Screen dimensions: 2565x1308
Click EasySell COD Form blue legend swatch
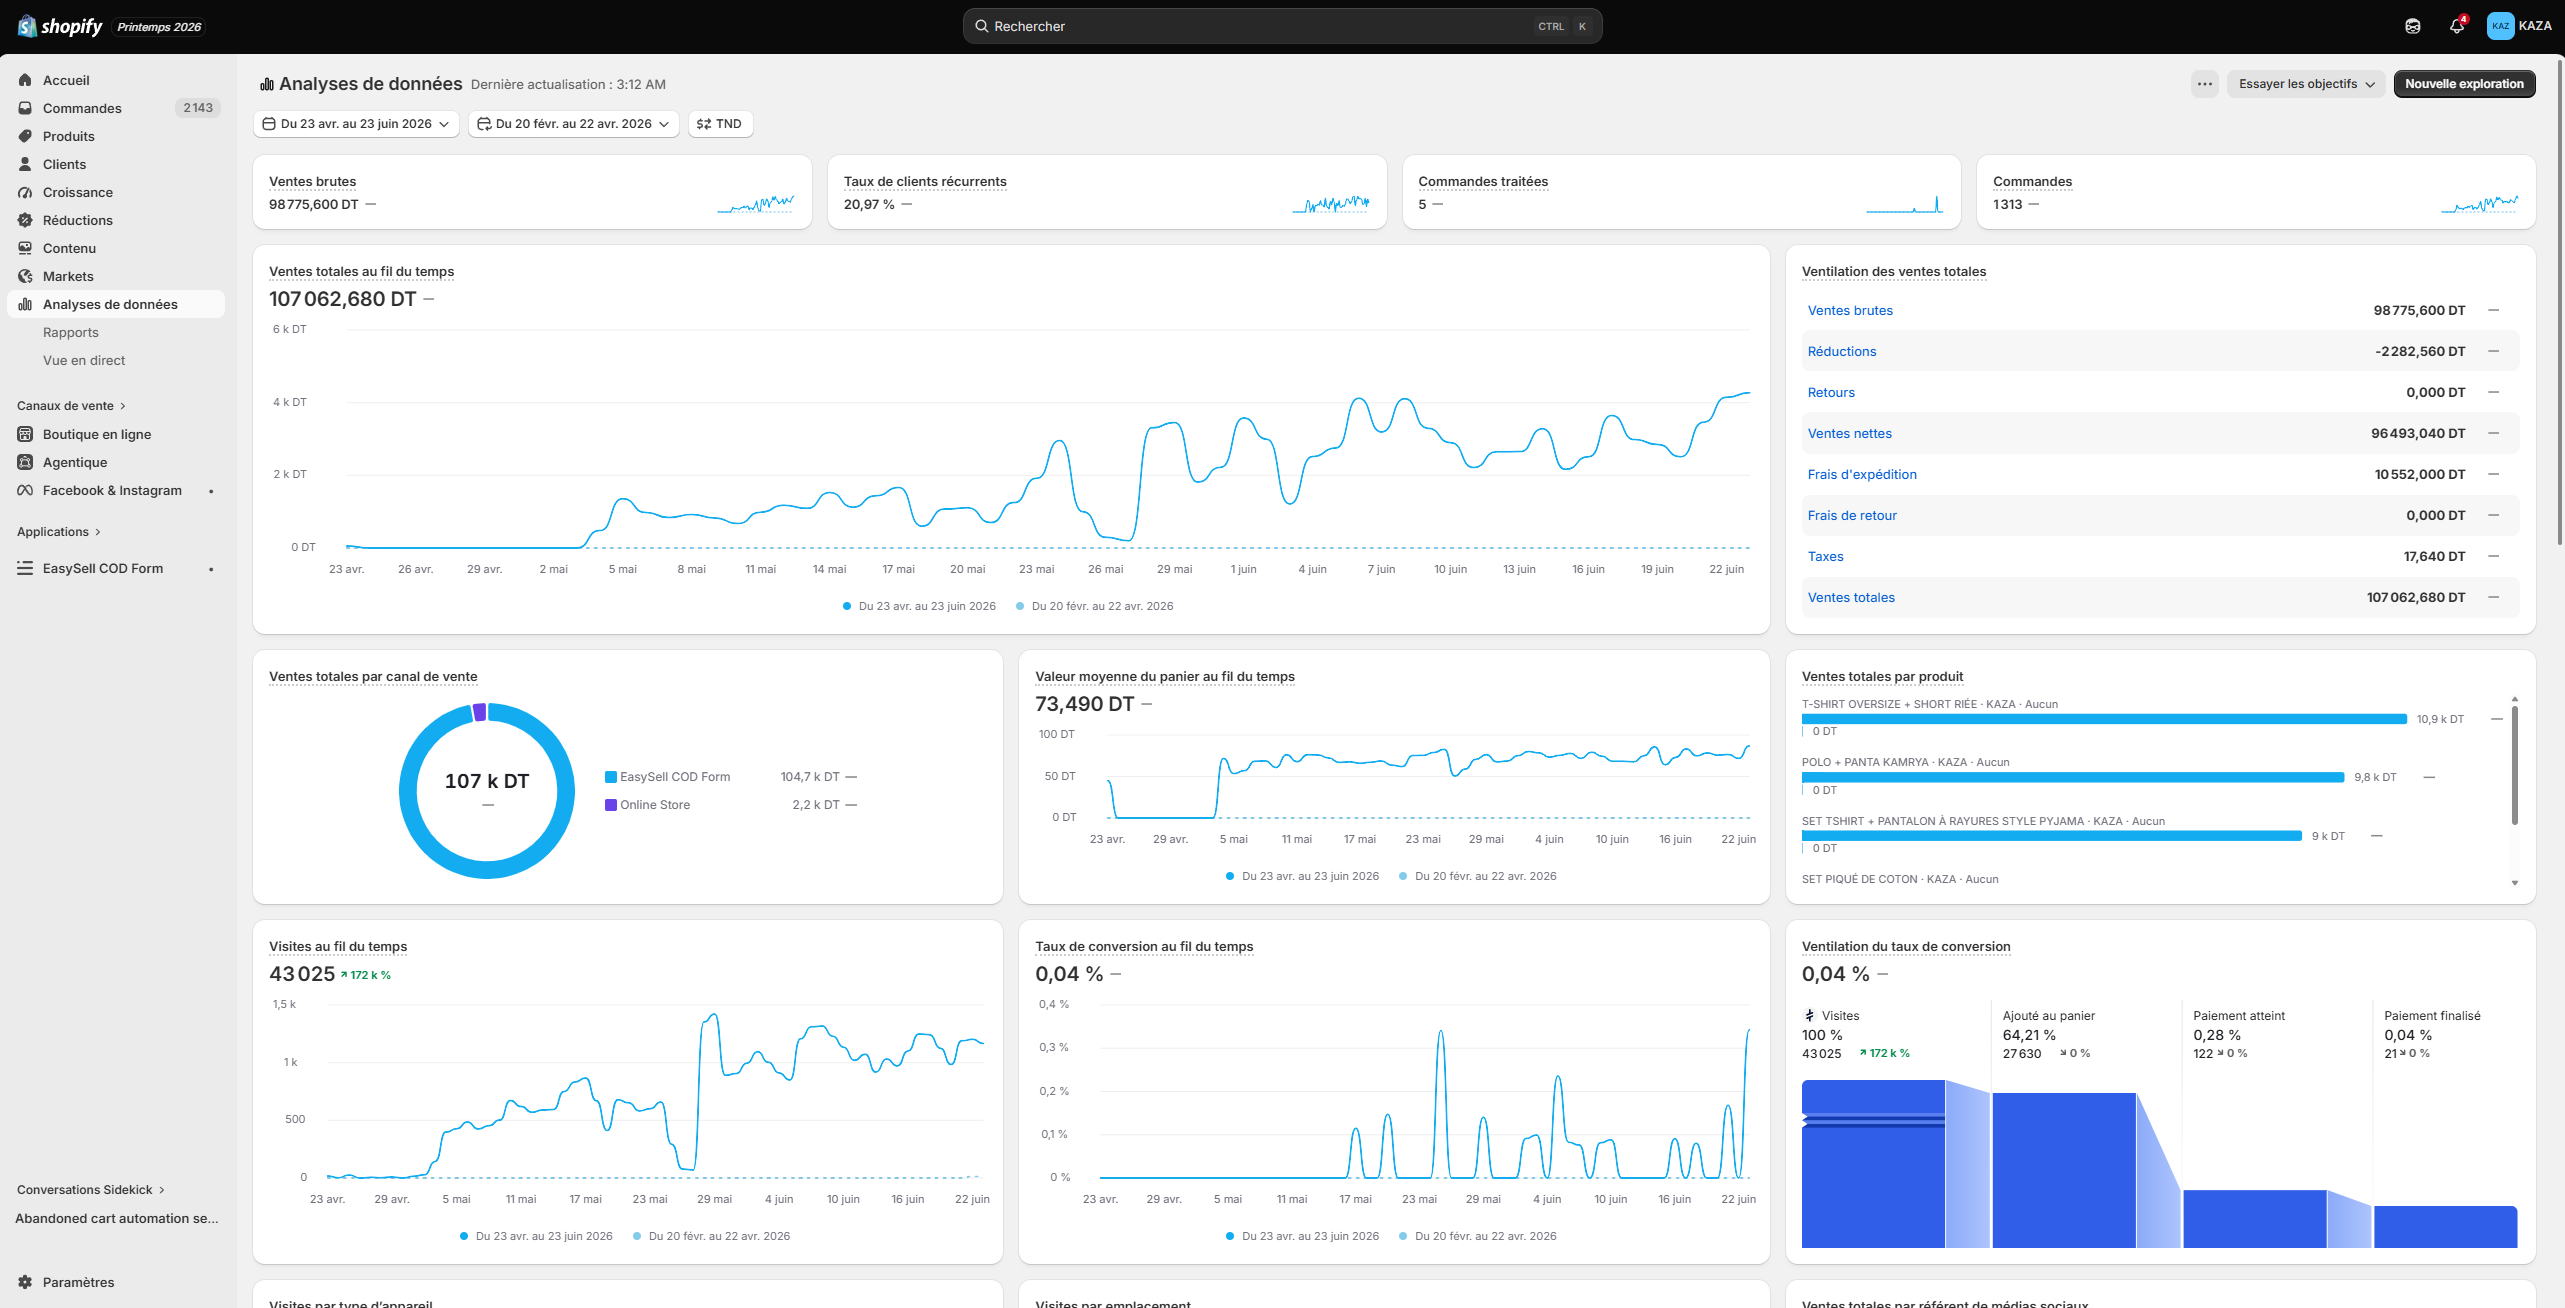click(x=610, y=777)
